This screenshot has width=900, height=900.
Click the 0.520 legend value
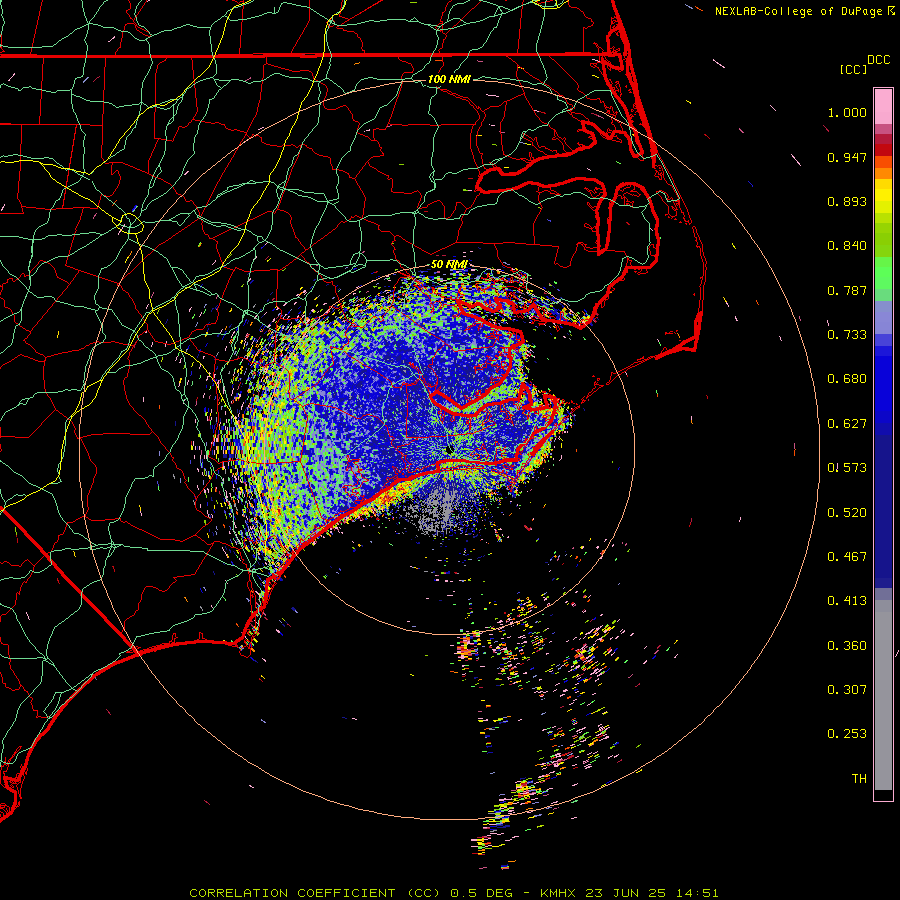[847, 513]
